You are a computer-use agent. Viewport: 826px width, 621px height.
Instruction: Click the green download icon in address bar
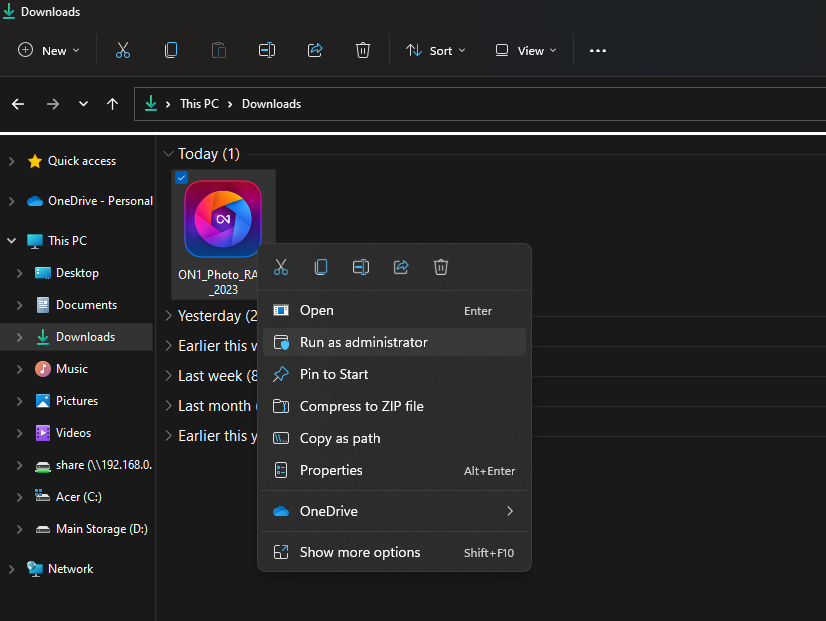point(151,103)
